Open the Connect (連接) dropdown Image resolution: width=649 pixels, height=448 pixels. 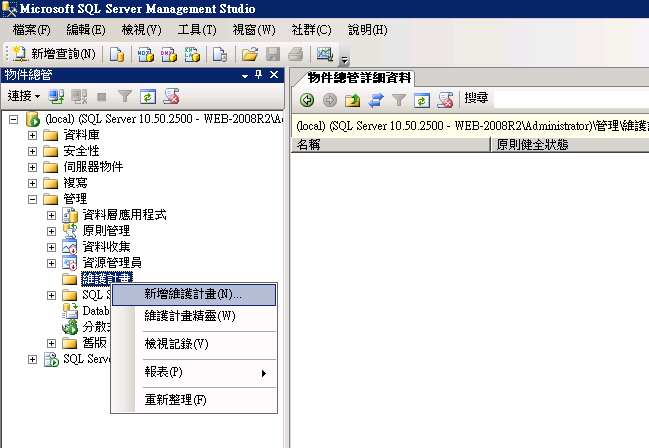point(24,96)
